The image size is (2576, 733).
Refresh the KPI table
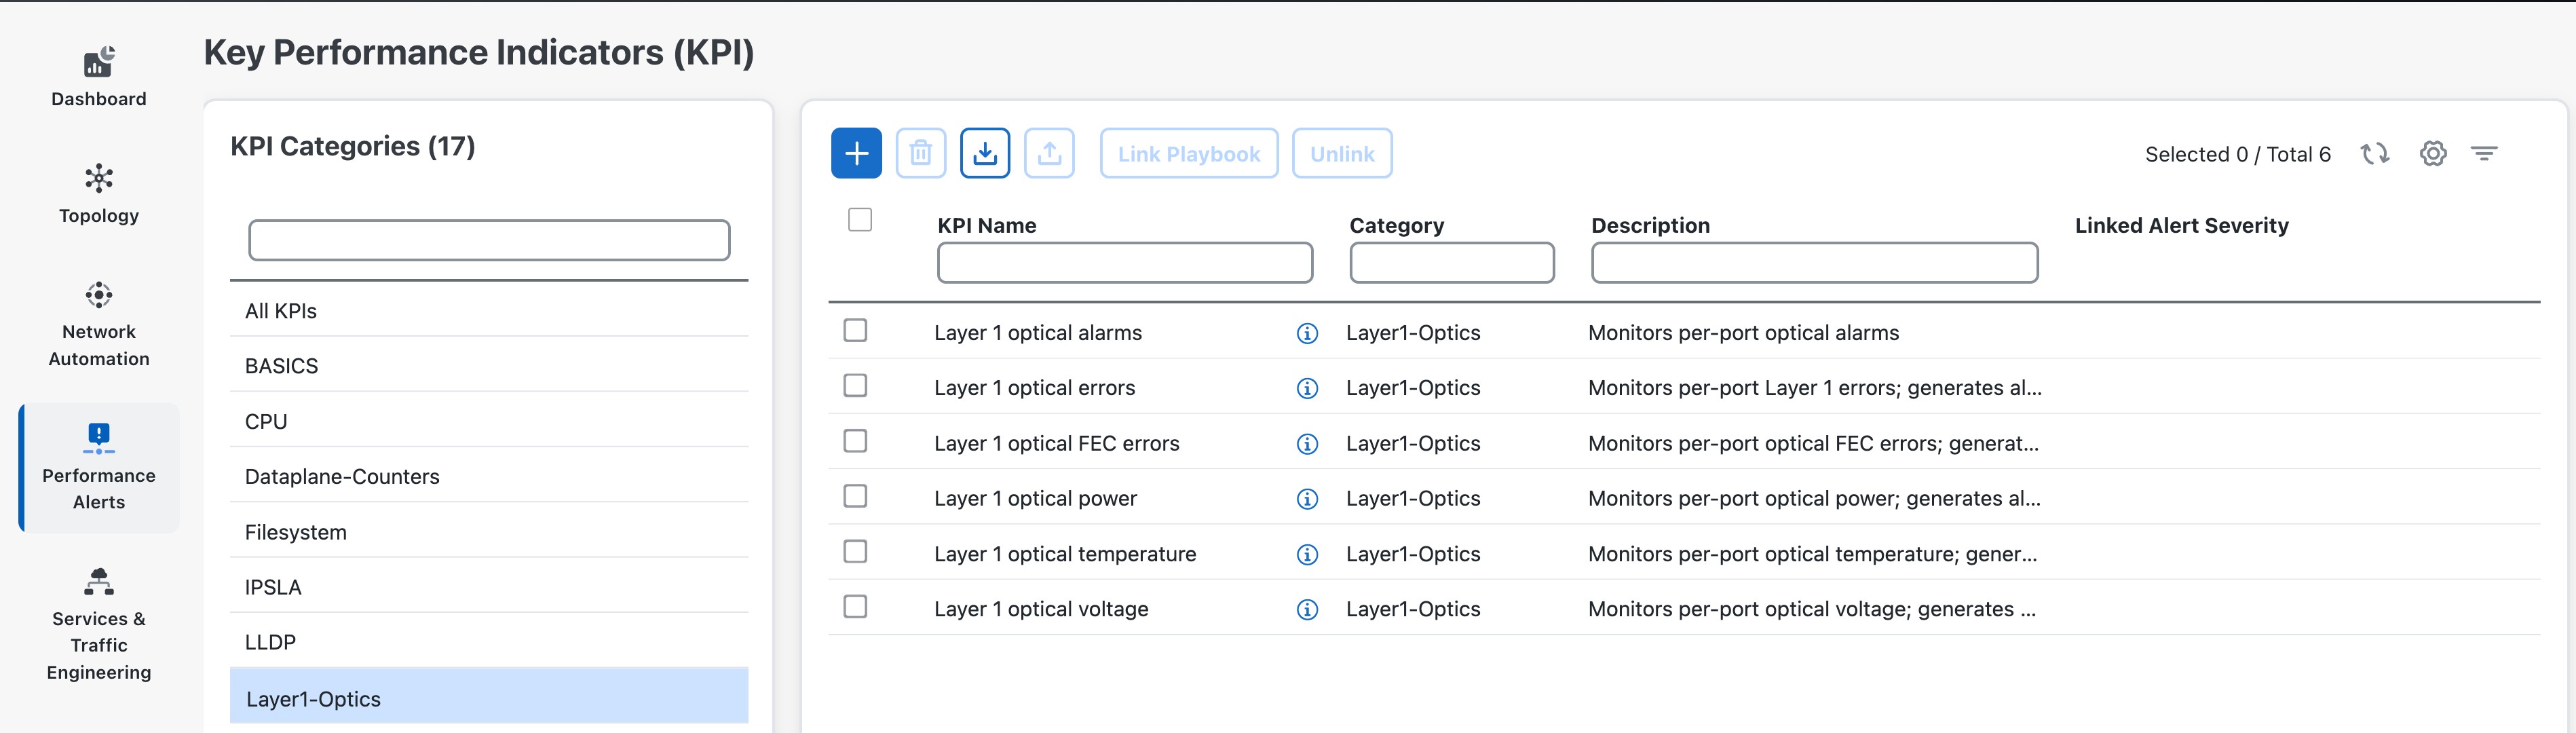click(2374, 154)
